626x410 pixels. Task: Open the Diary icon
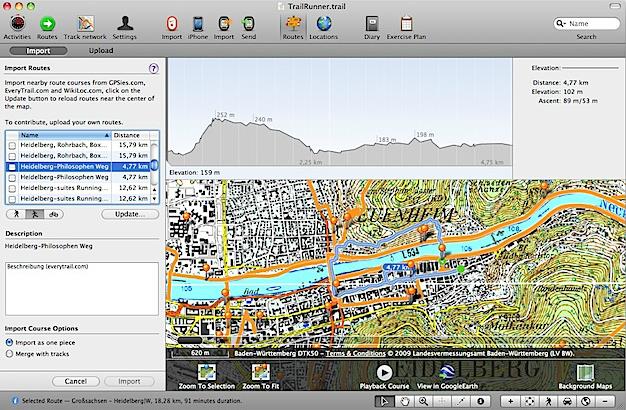(372, 24)
